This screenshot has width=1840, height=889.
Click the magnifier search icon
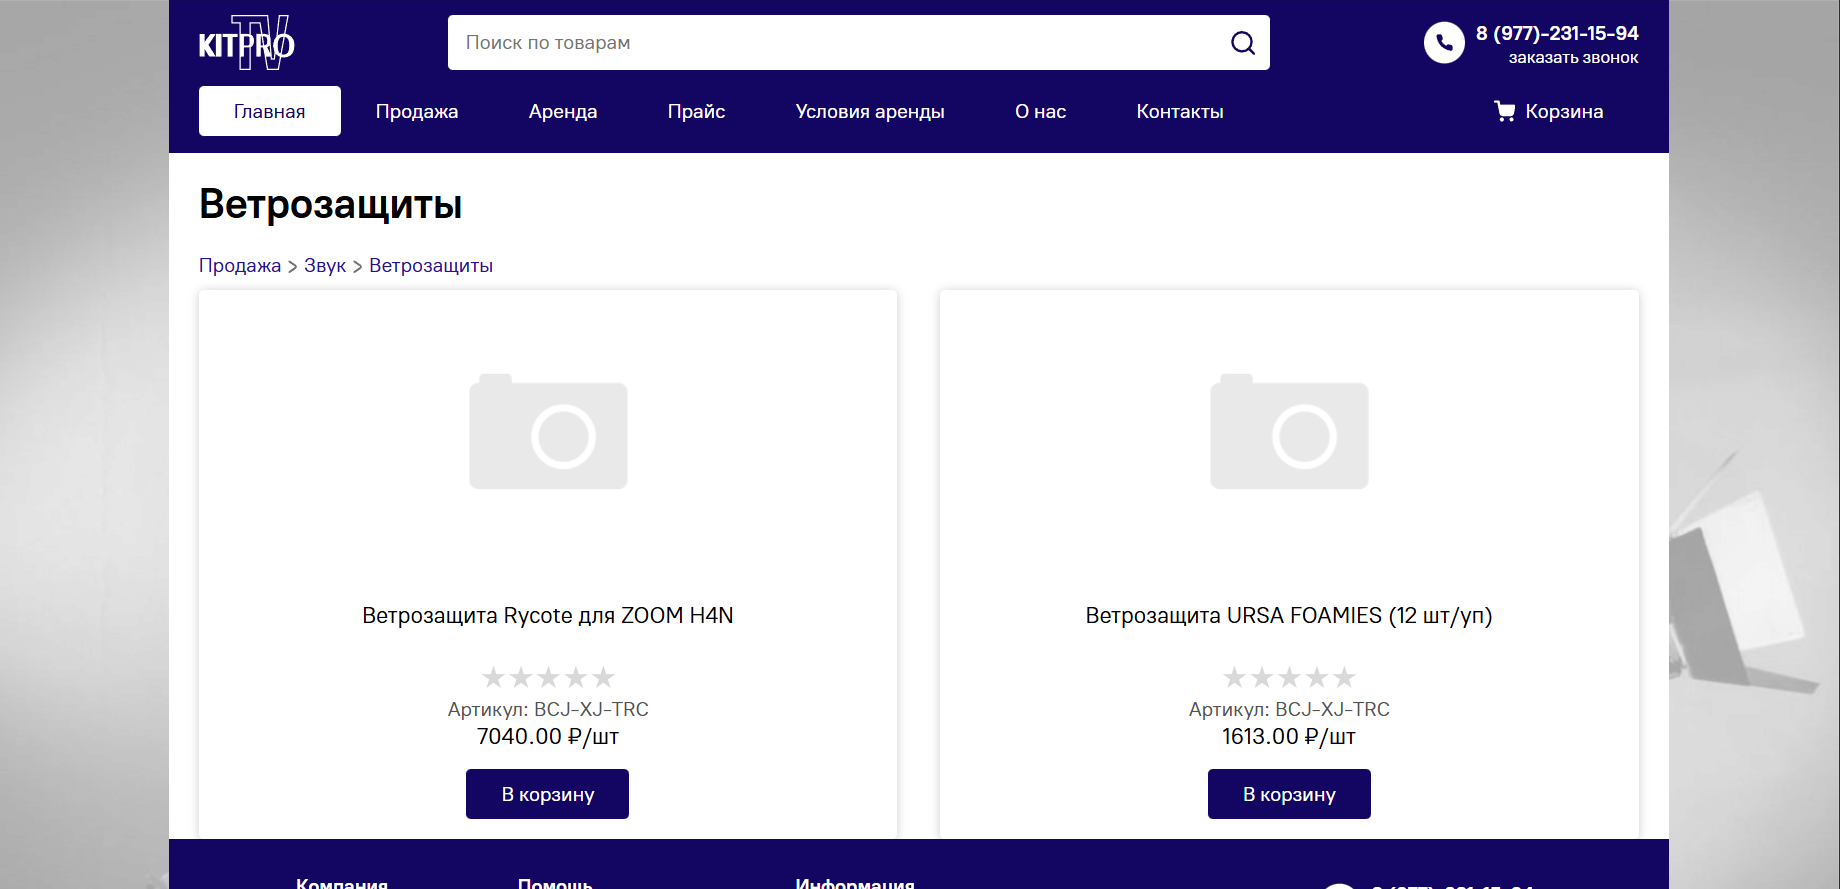point(1242,43)
